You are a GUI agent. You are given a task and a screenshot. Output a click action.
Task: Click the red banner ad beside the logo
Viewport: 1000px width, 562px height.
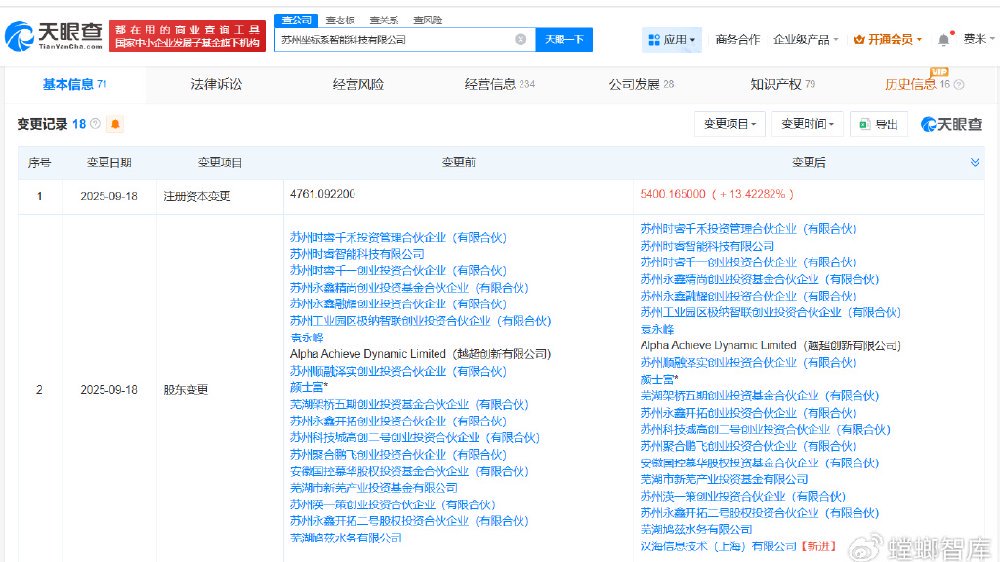pos(187,36)
